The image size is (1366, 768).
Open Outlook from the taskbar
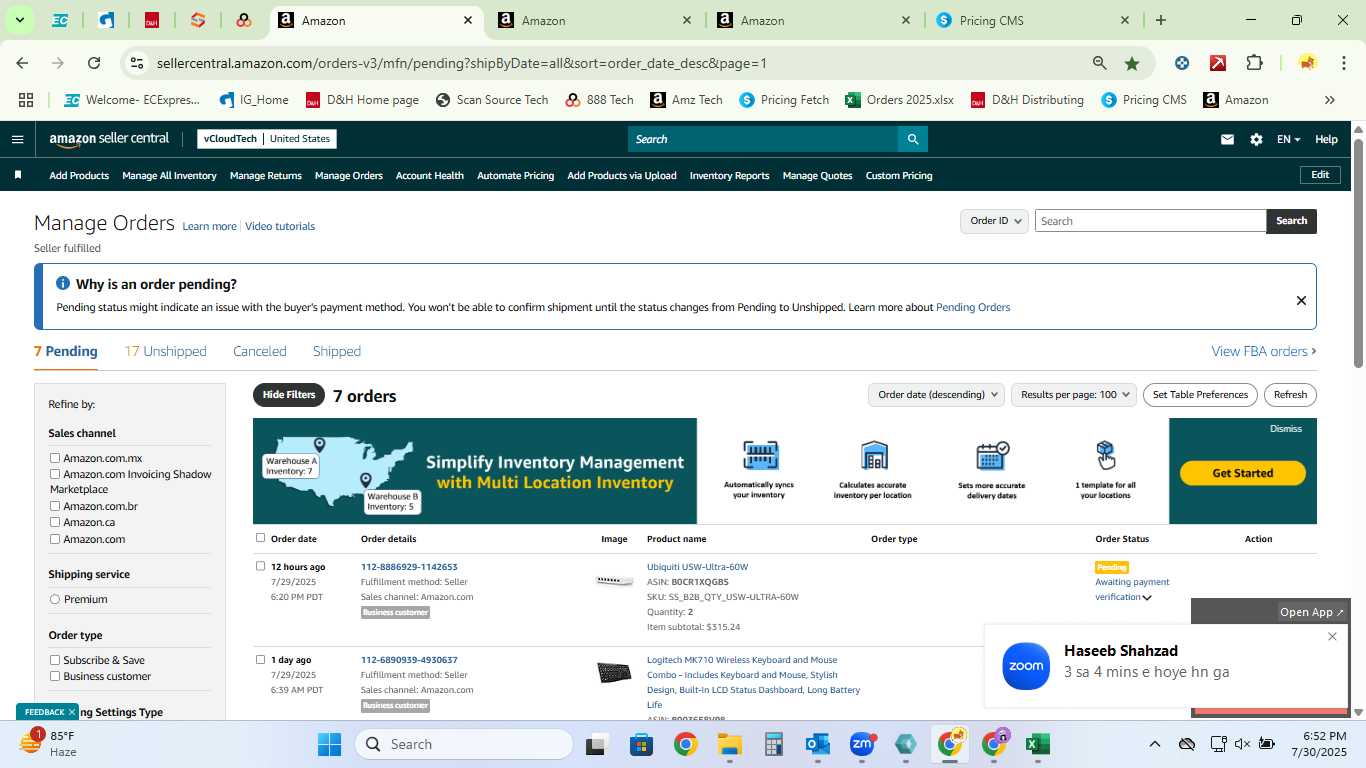pyautogui.click(x=818, y=744)
